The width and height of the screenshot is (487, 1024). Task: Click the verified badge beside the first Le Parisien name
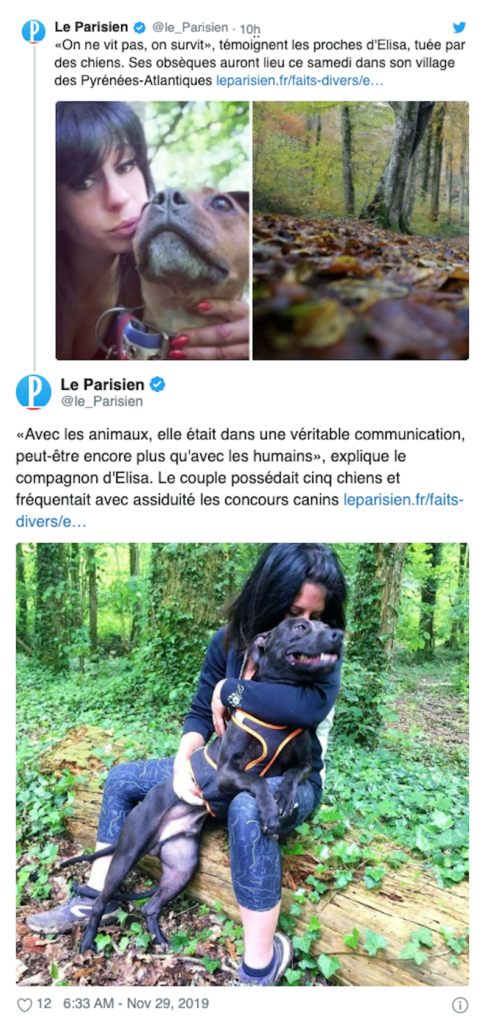point(139,27)
